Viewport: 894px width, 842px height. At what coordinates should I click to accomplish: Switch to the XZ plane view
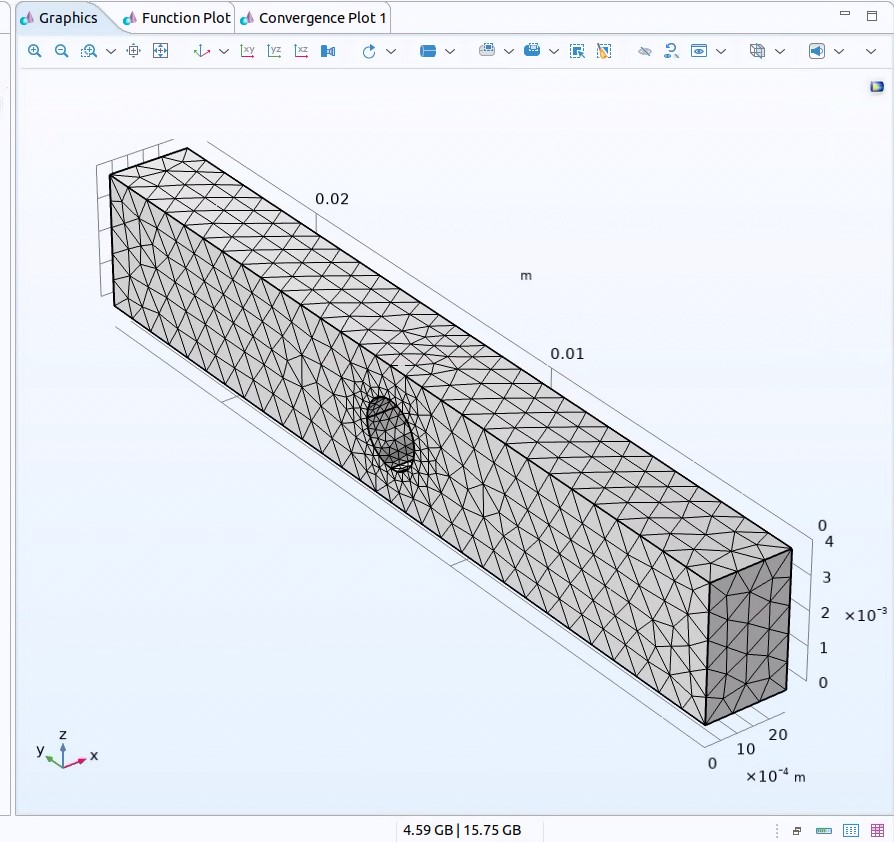pos(301,51)
